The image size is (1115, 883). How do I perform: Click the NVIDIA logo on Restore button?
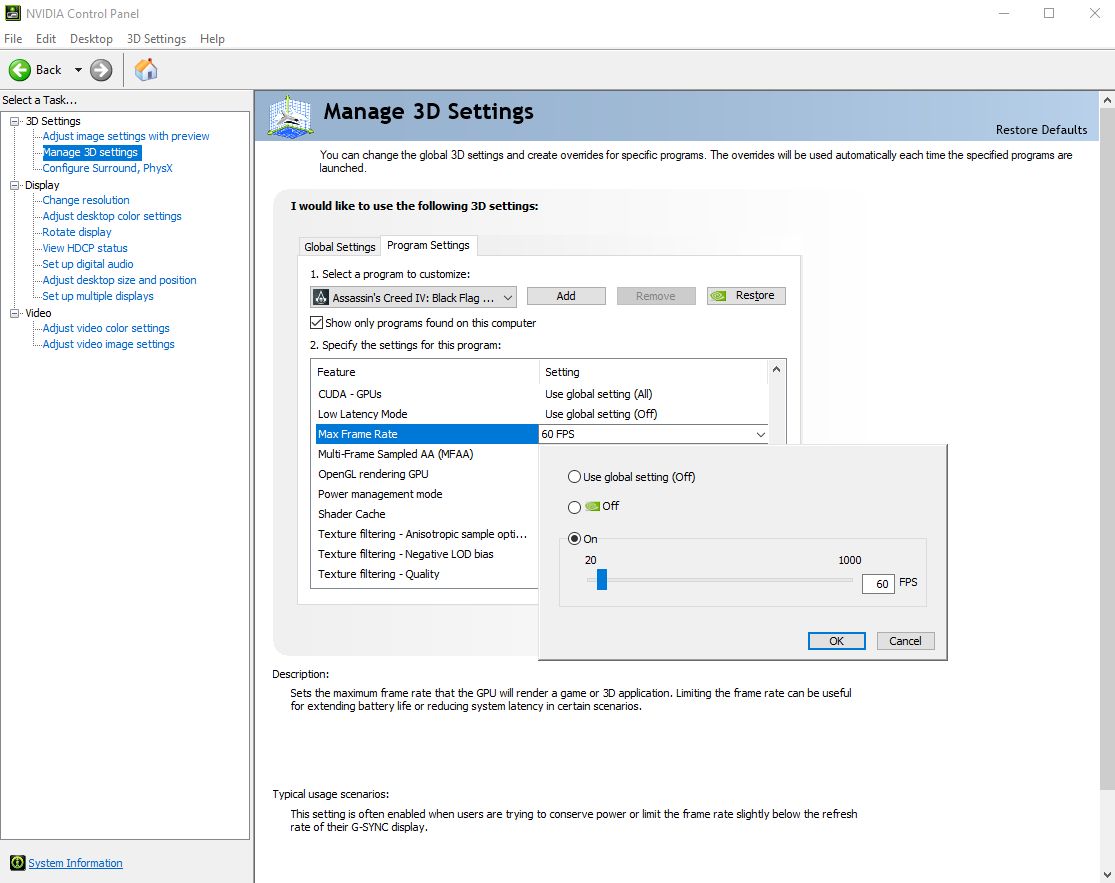719,296
